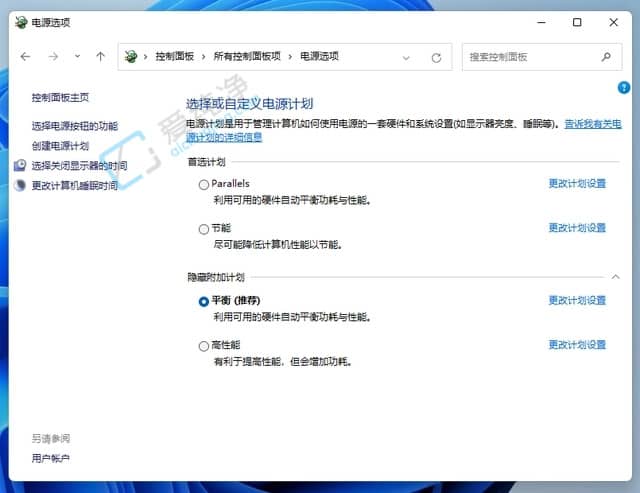Open the address bar history dropdown

[406, 58]
